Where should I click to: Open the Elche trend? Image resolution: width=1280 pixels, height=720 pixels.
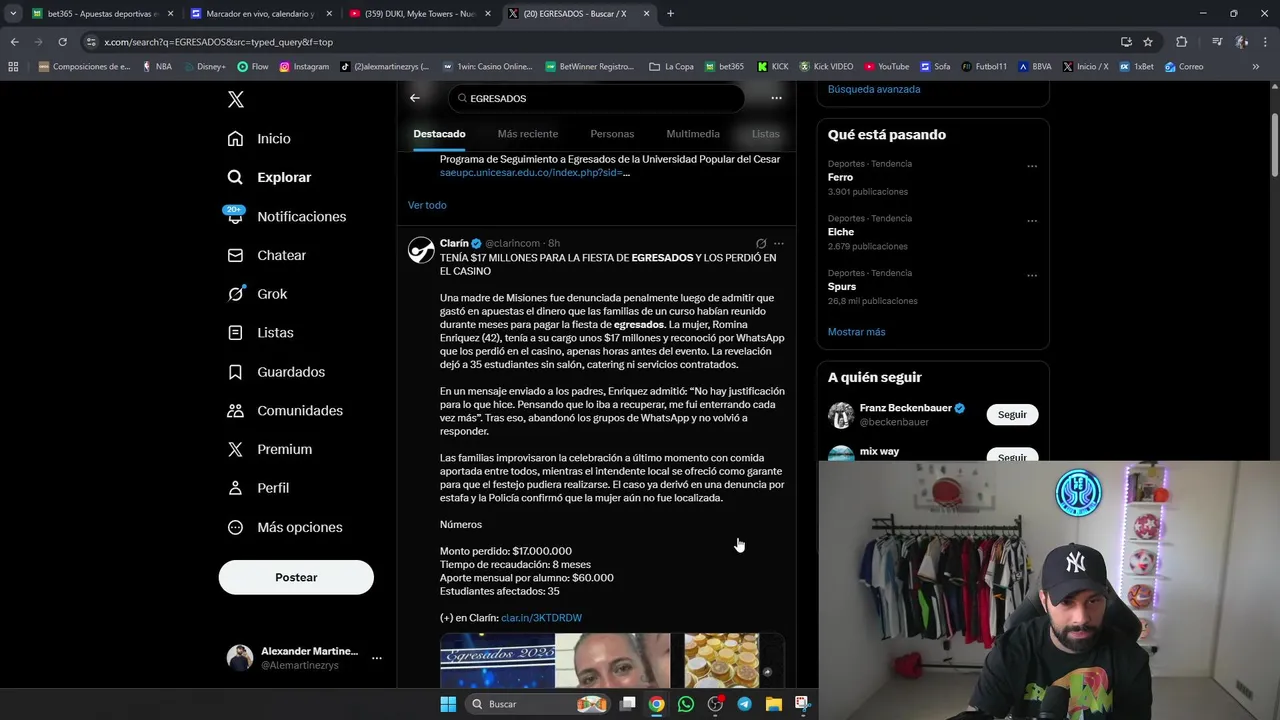[x=841, y=232]
